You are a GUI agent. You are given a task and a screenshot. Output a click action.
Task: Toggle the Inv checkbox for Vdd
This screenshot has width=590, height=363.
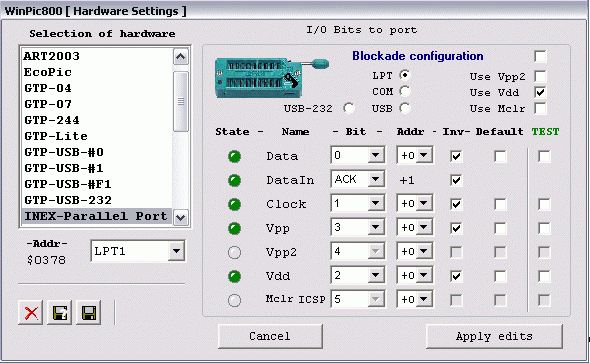[x=456, y=276]
